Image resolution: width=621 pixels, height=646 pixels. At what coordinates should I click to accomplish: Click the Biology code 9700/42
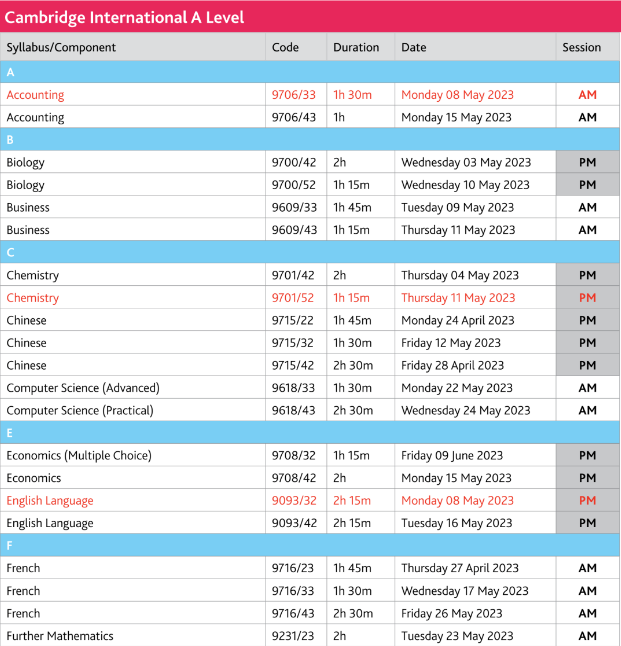click(294, 162)
